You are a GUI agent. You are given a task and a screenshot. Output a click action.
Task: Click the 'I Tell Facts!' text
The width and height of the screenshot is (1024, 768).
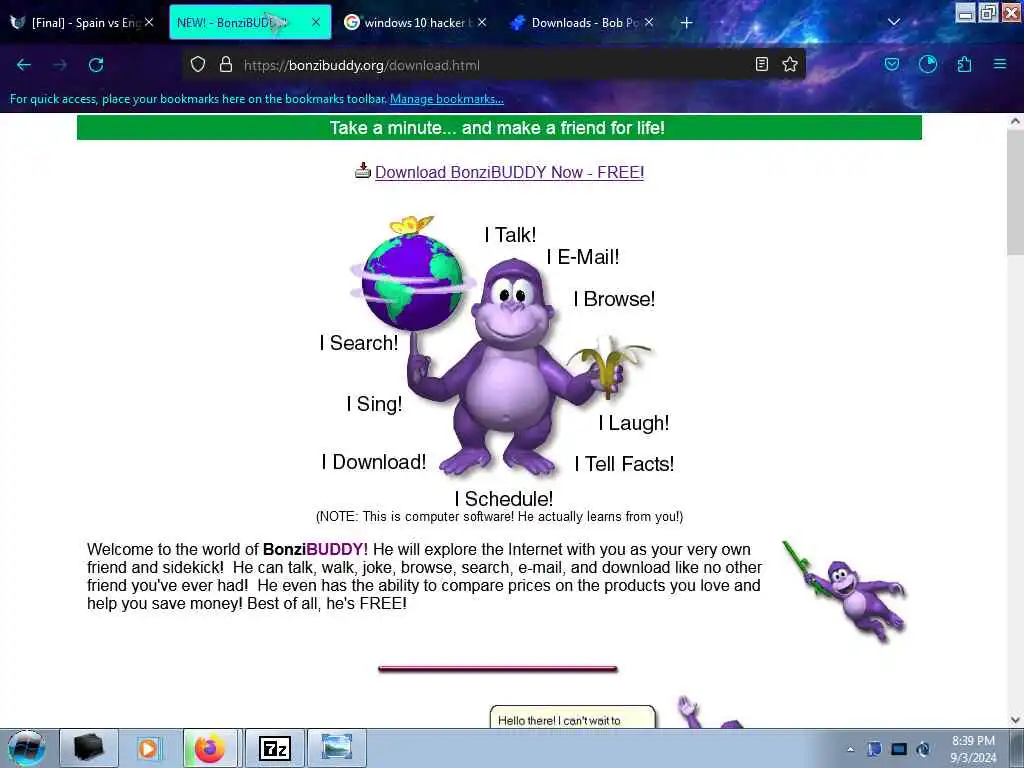tap(624, 464)
